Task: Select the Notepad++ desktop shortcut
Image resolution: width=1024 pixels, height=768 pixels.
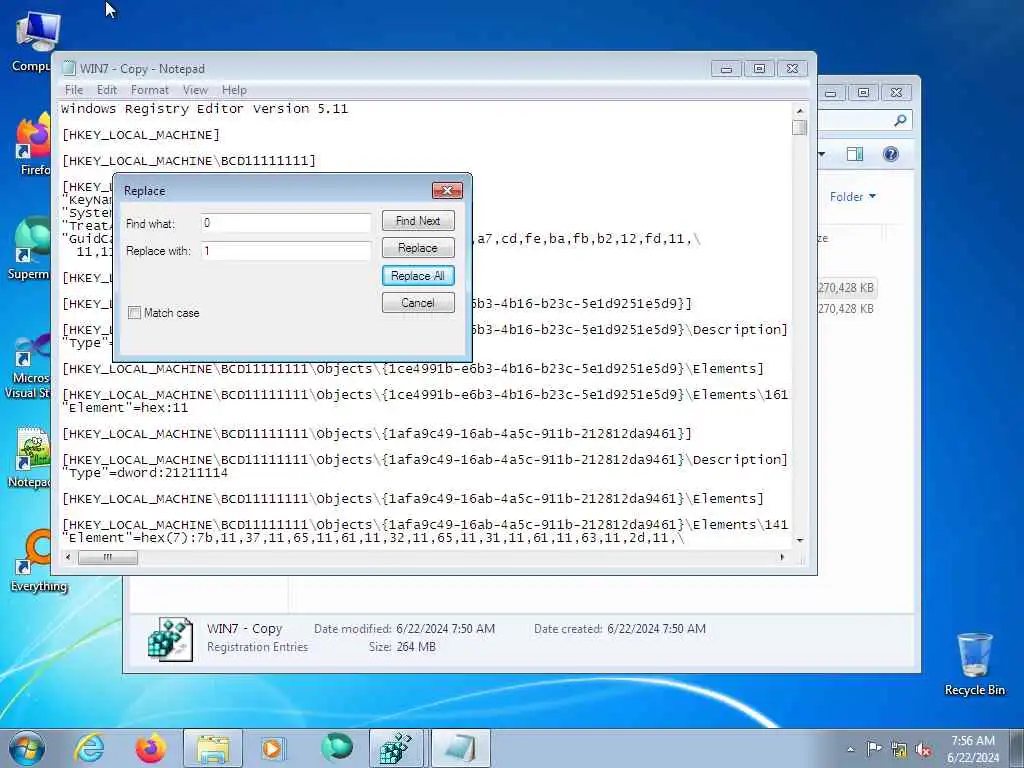Action: (30, 458)
